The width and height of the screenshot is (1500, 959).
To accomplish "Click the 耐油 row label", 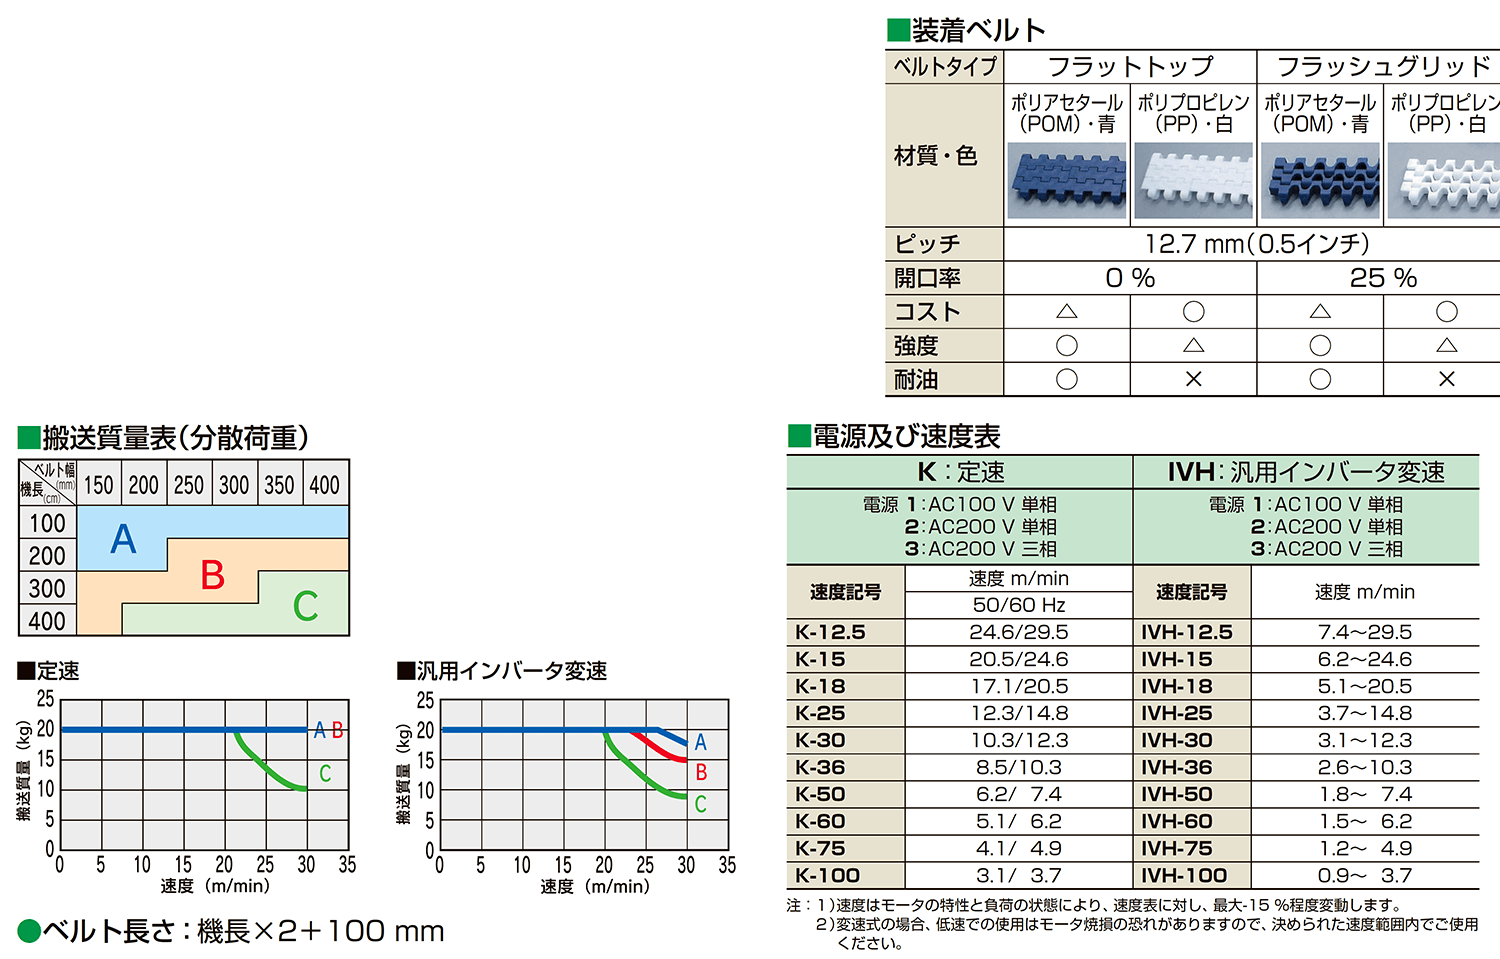I will coord(916,380).
